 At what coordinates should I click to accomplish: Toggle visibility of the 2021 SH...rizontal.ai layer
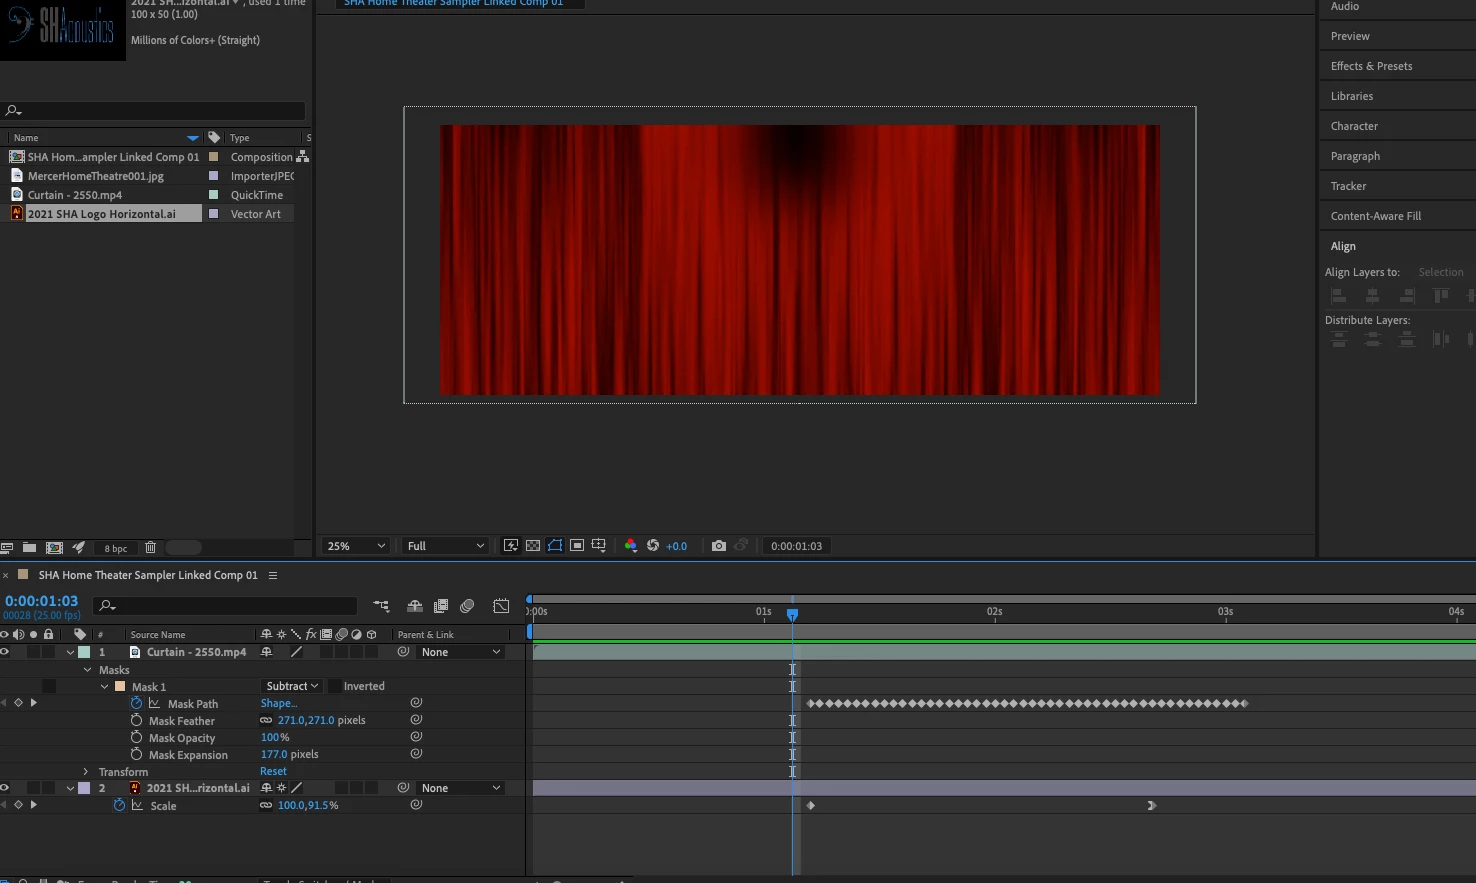pyautogui.click(x=5, y=788)
